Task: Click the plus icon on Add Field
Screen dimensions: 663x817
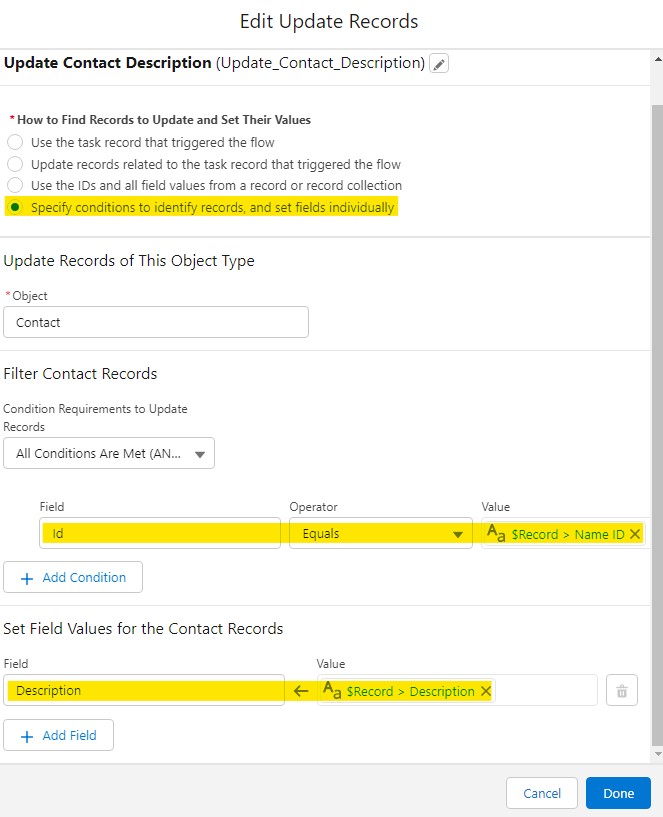Action: (27, 735)
